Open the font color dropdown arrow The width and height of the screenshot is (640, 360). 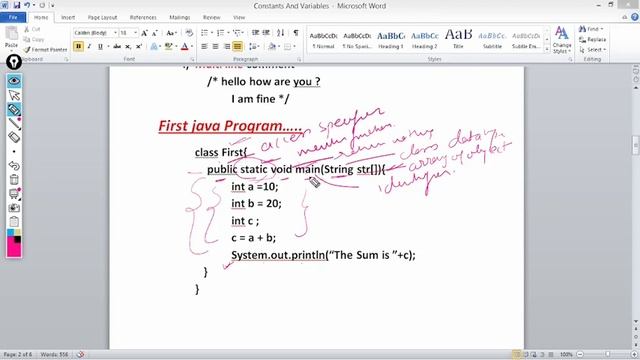coord(192,47)
